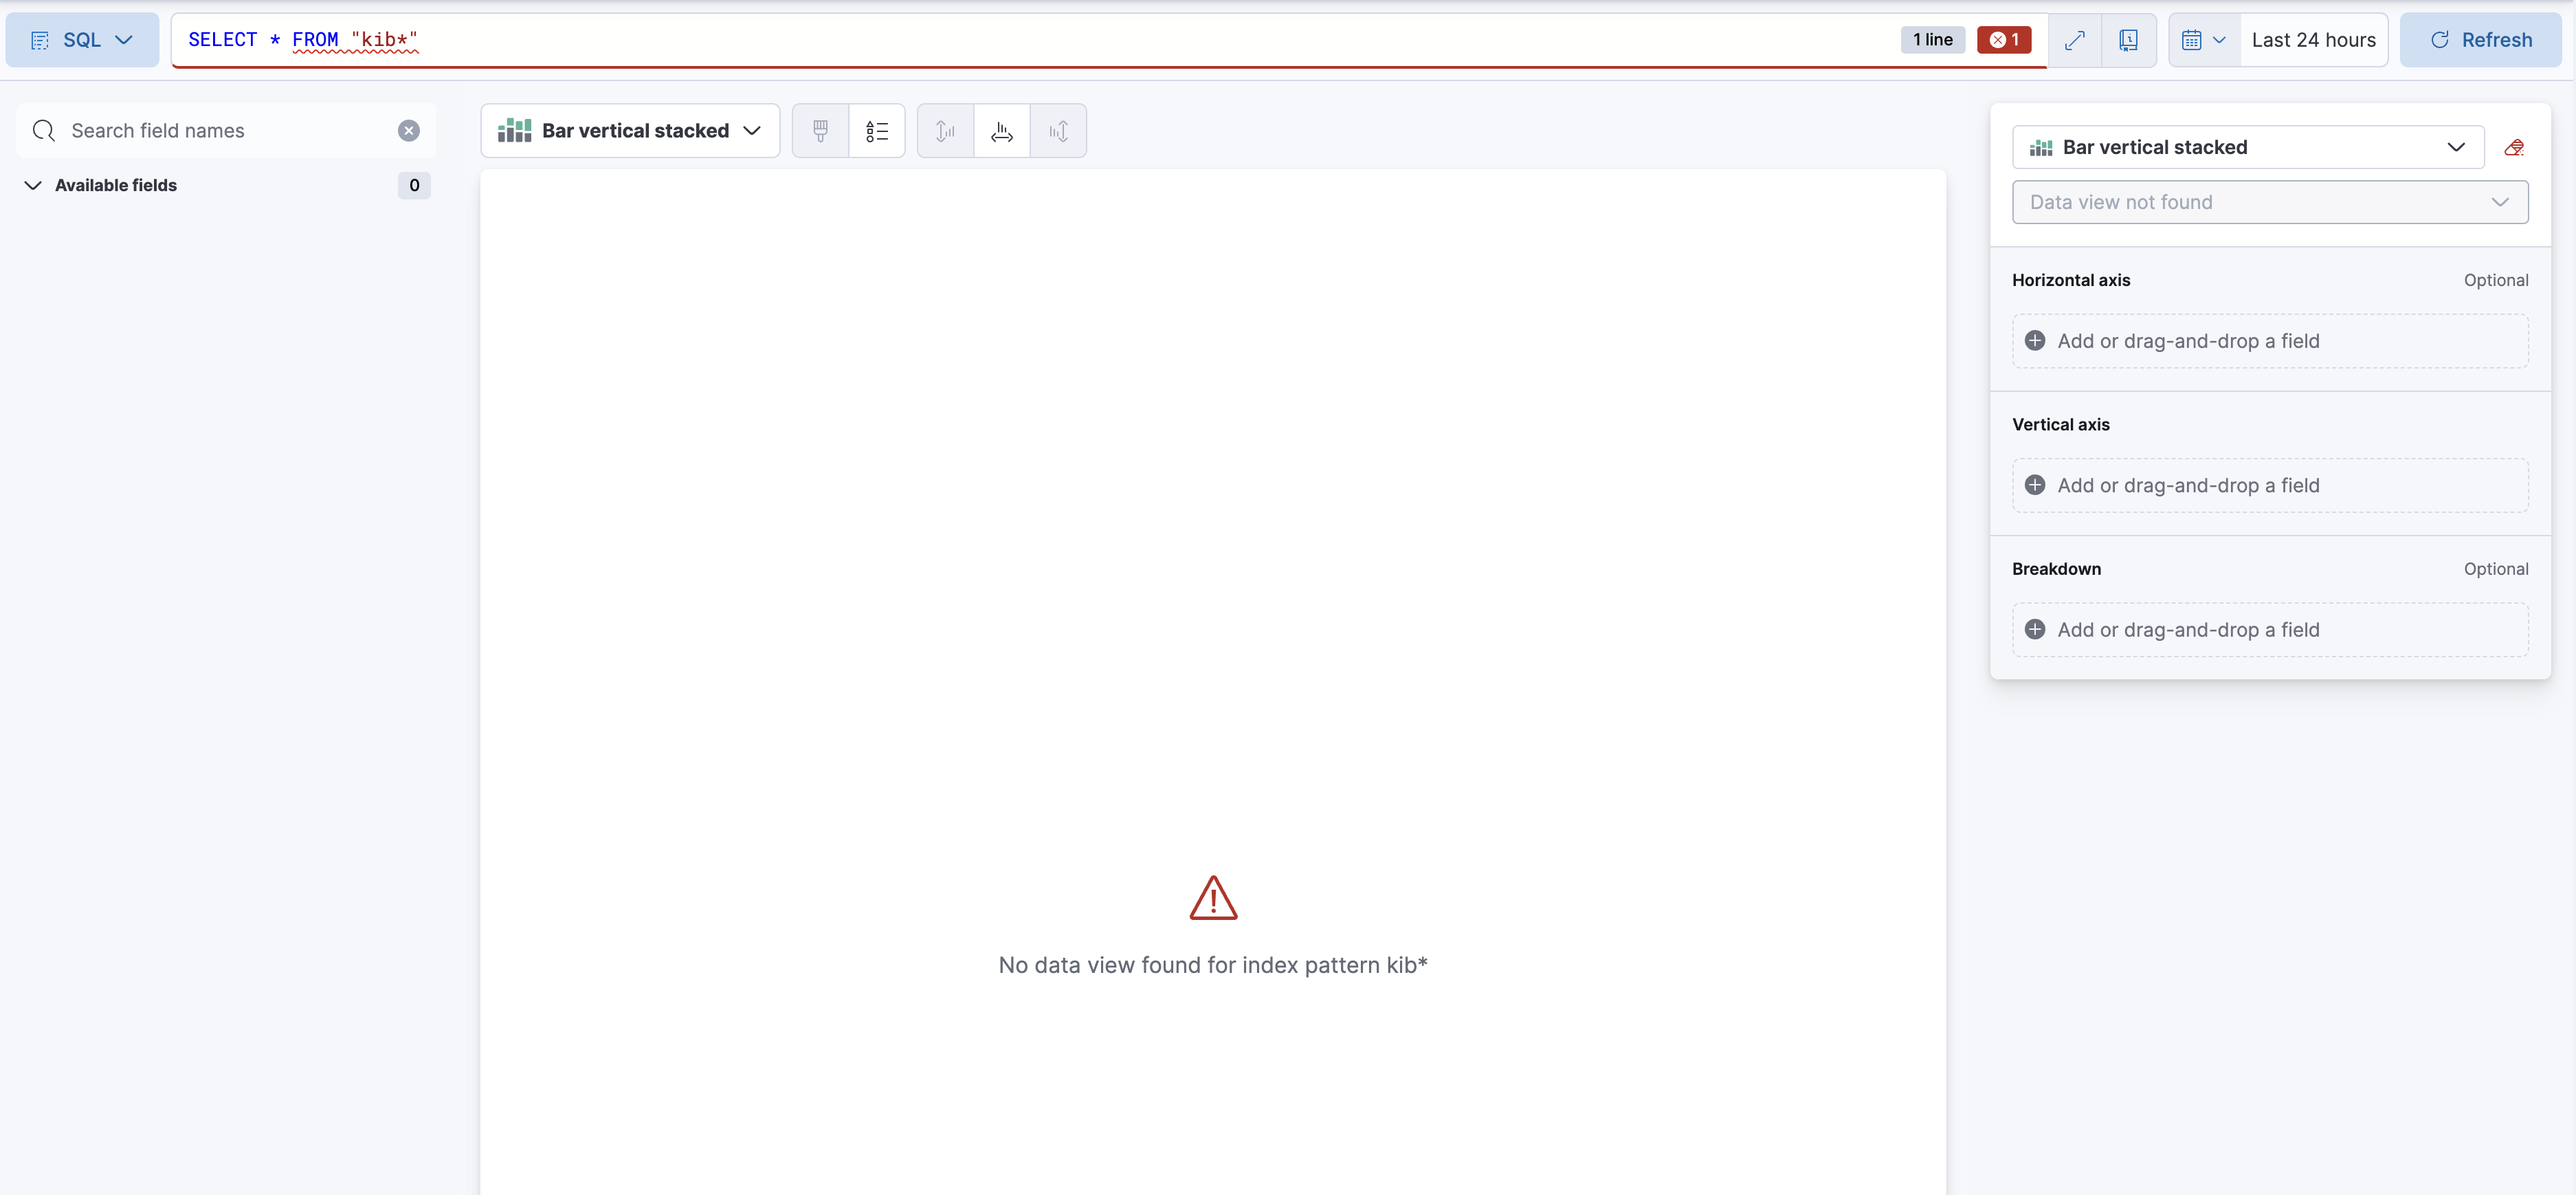2576x1195 pixels.
Task: Open the legend settings icon
Action: pos(877,130)
